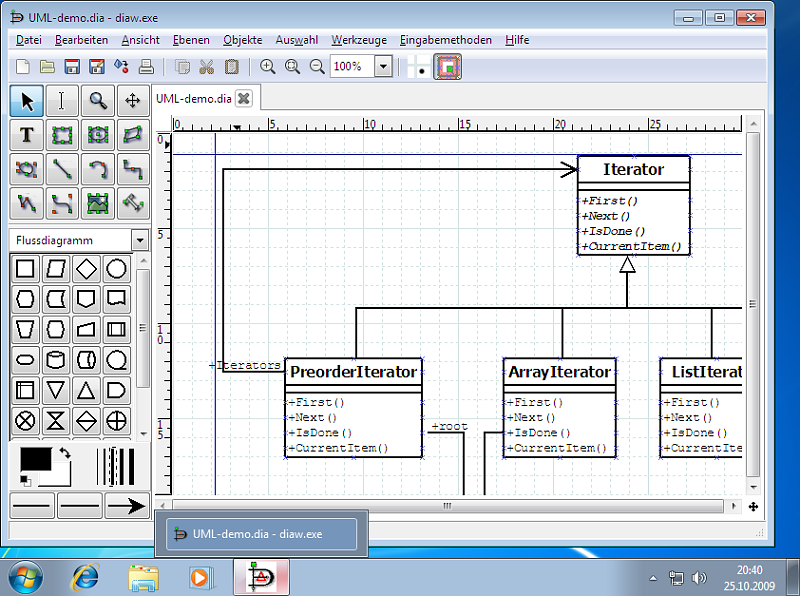Select the Image insertion tool

[96, 203]
